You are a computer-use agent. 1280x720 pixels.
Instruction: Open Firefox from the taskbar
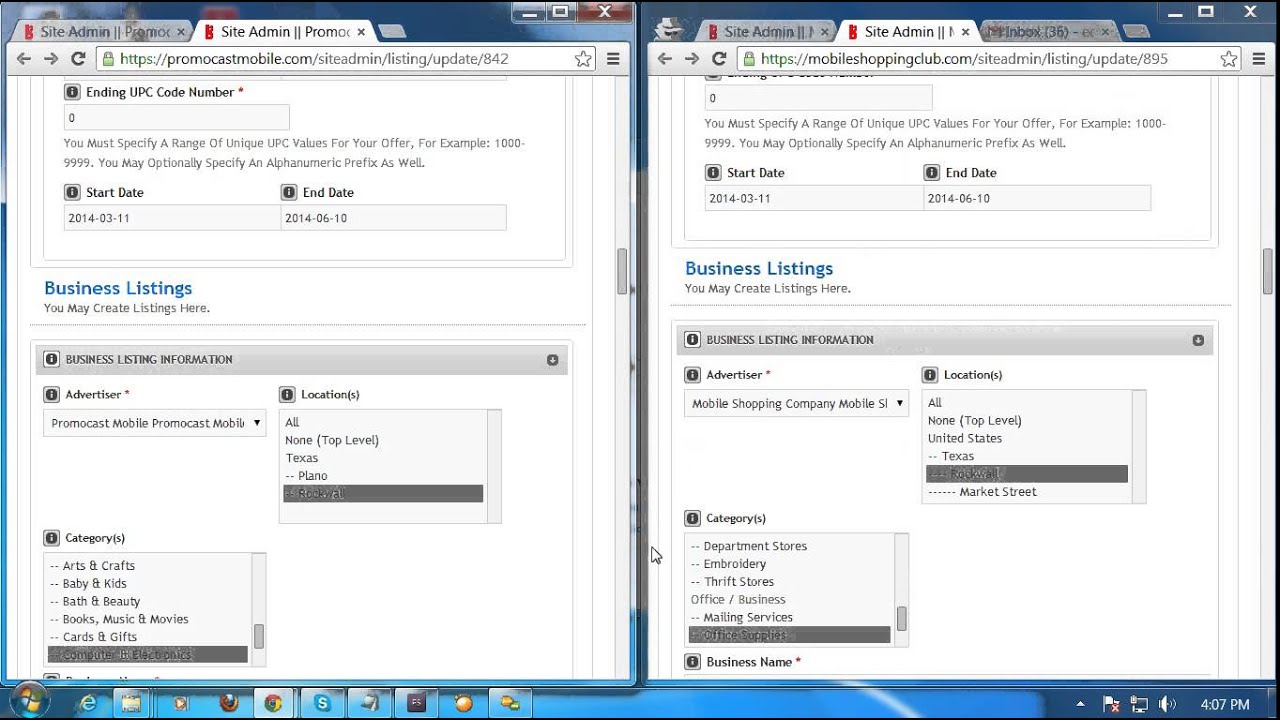tap(229, 703)
